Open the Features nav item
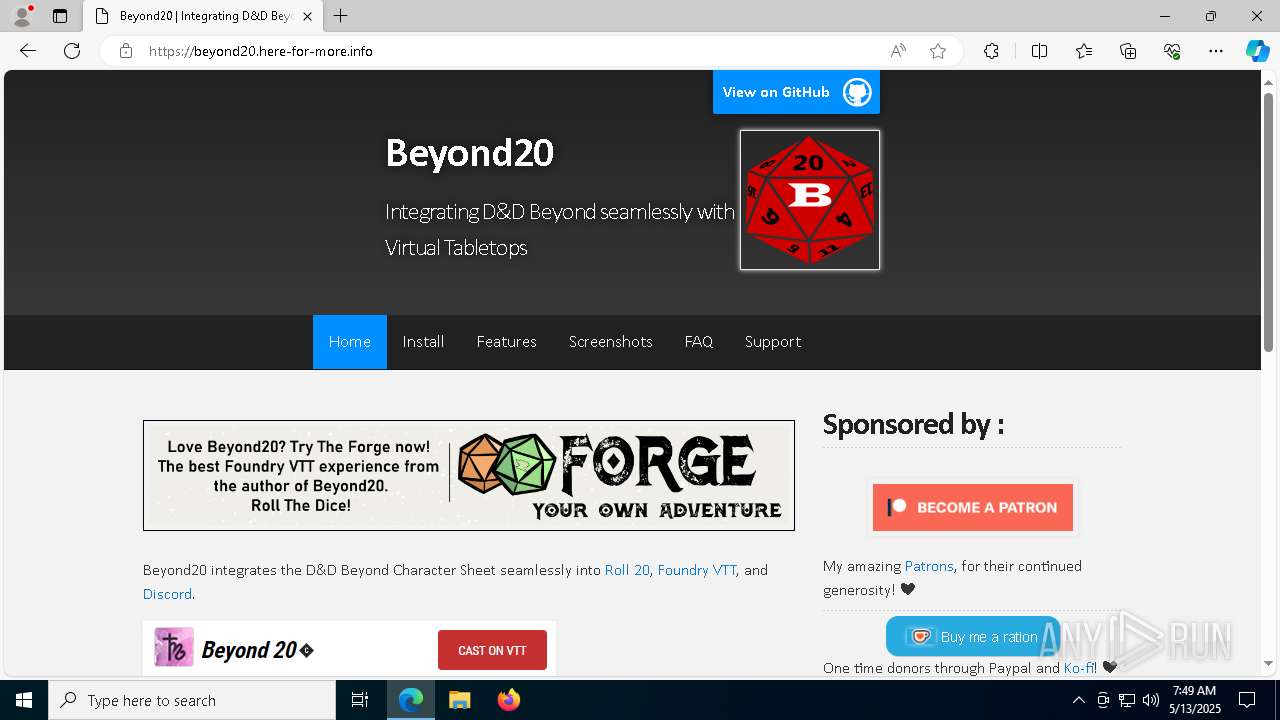1280x720 pixels. click(507, 342)
